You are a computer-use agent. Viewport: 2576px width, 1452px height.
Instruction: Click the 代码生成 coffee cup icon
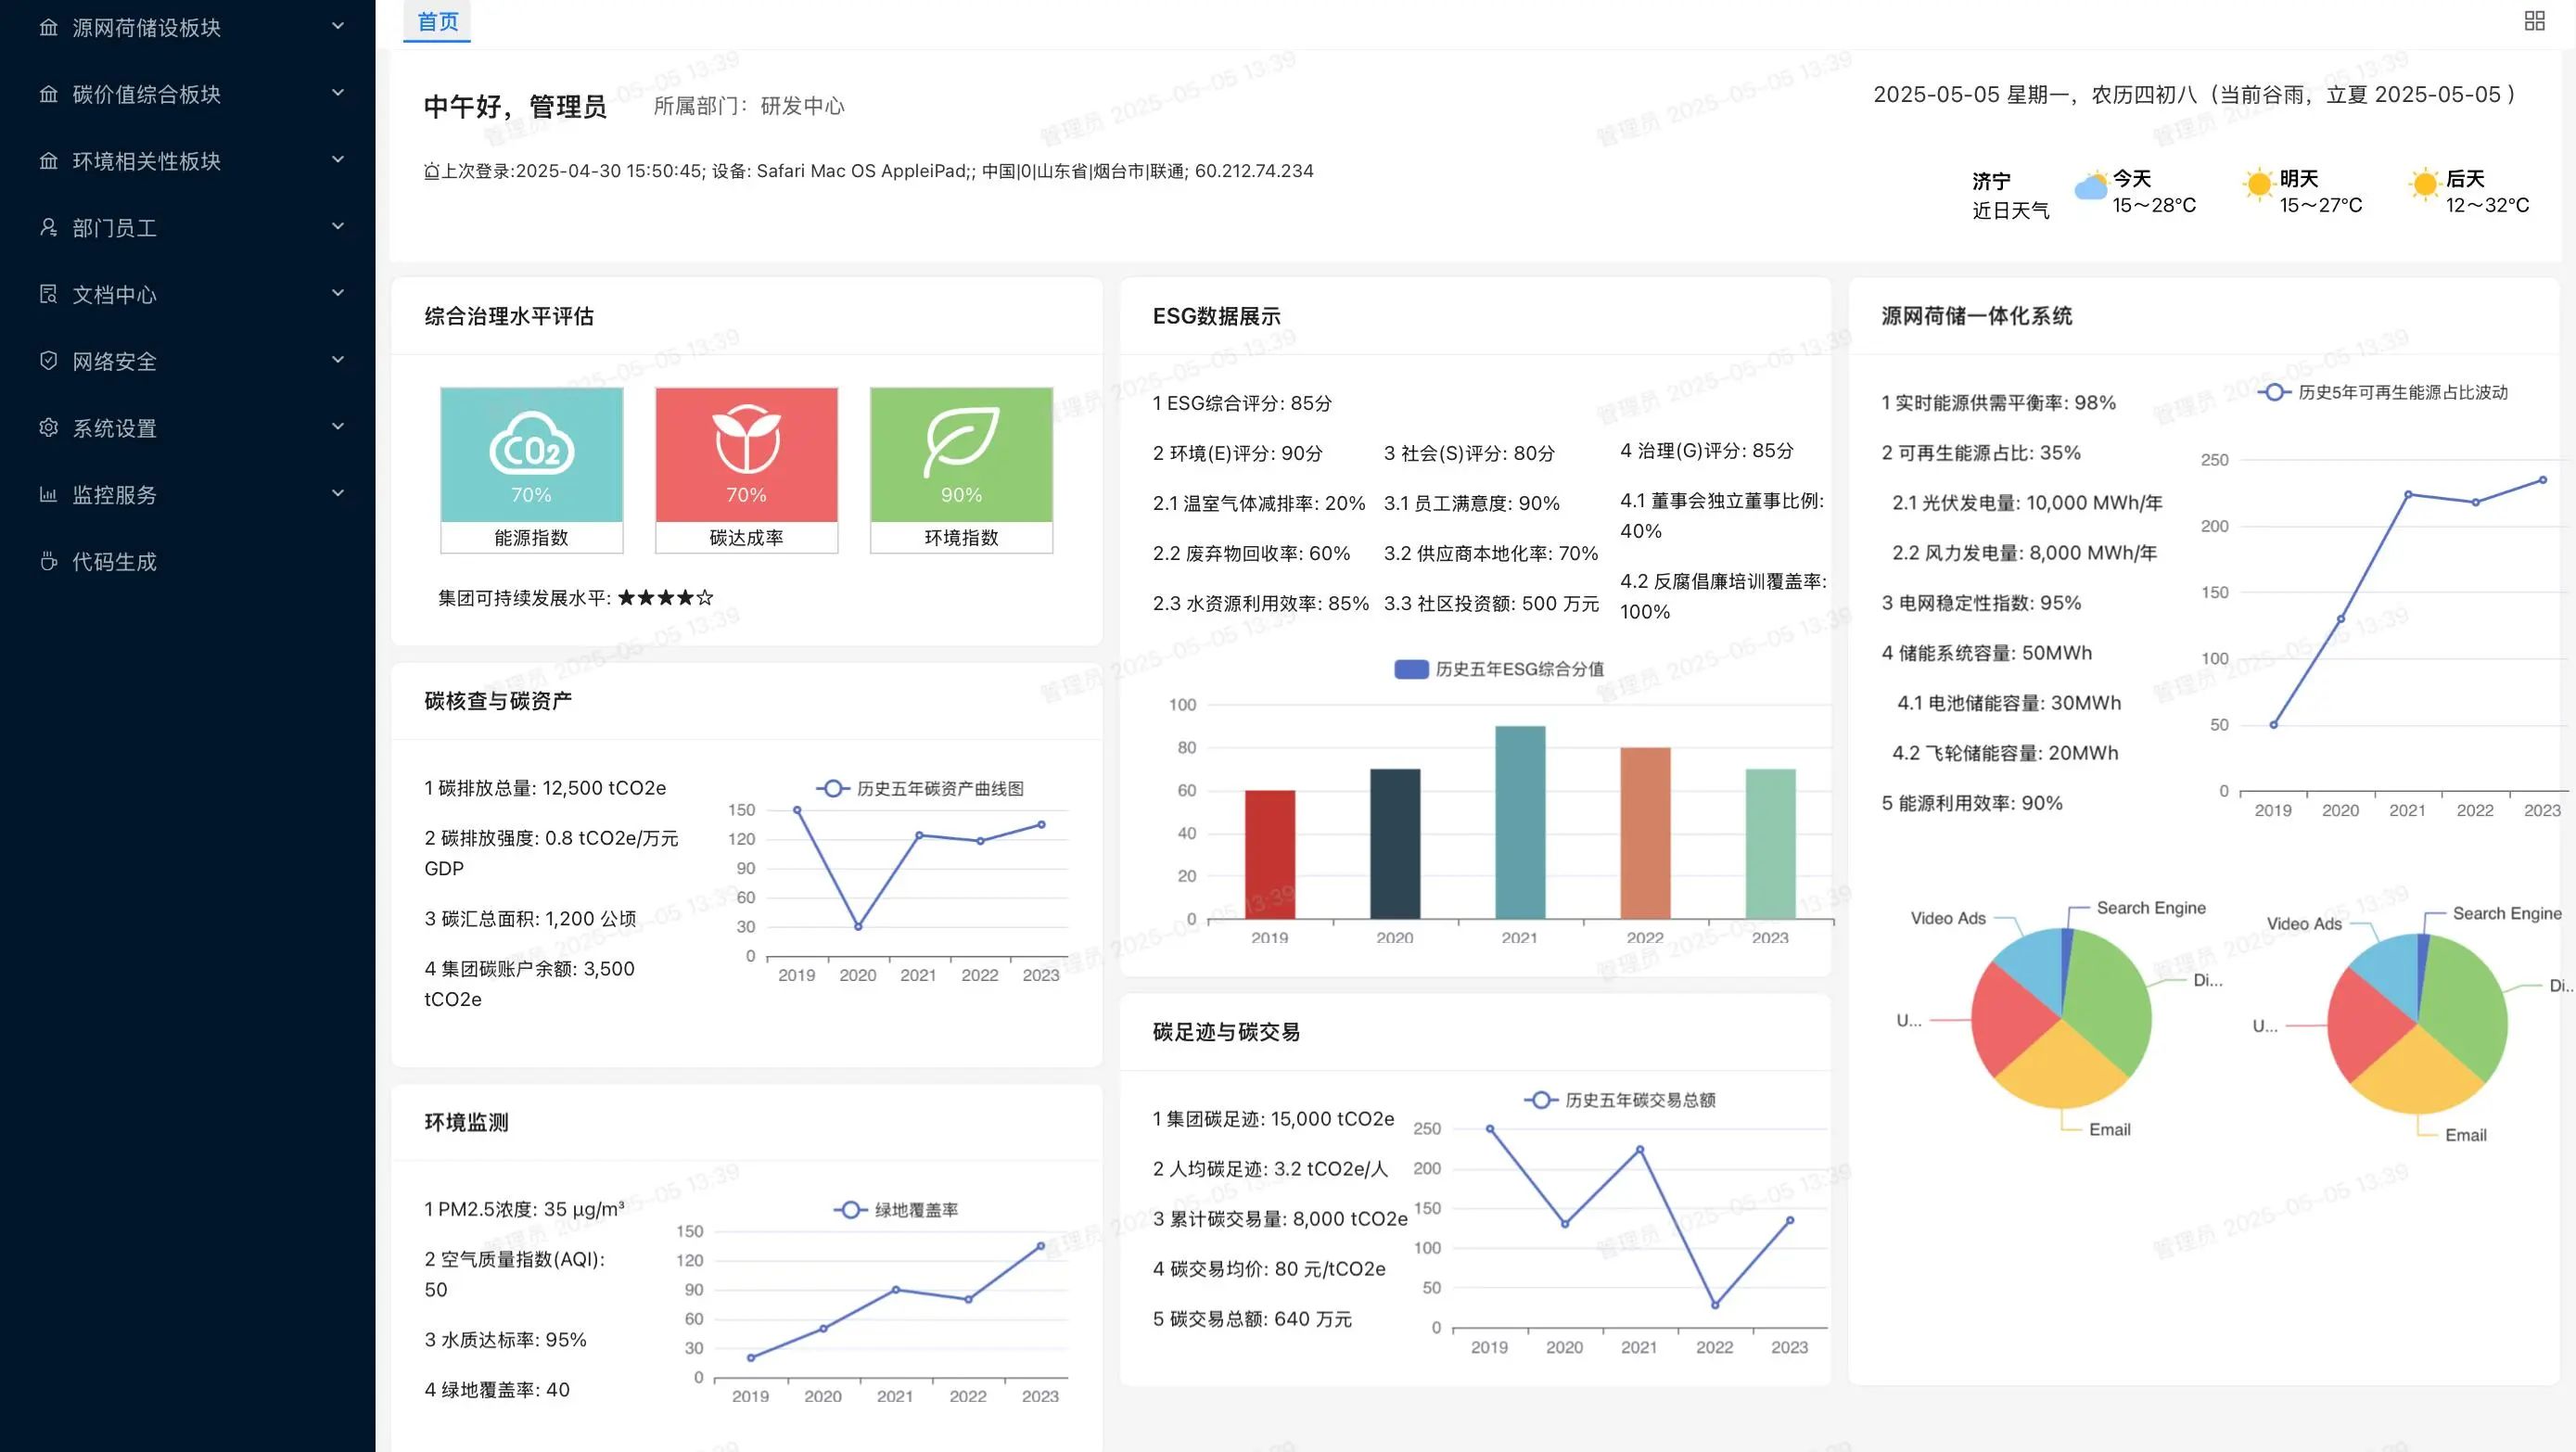pyautogui.click(x=48, y=561)
